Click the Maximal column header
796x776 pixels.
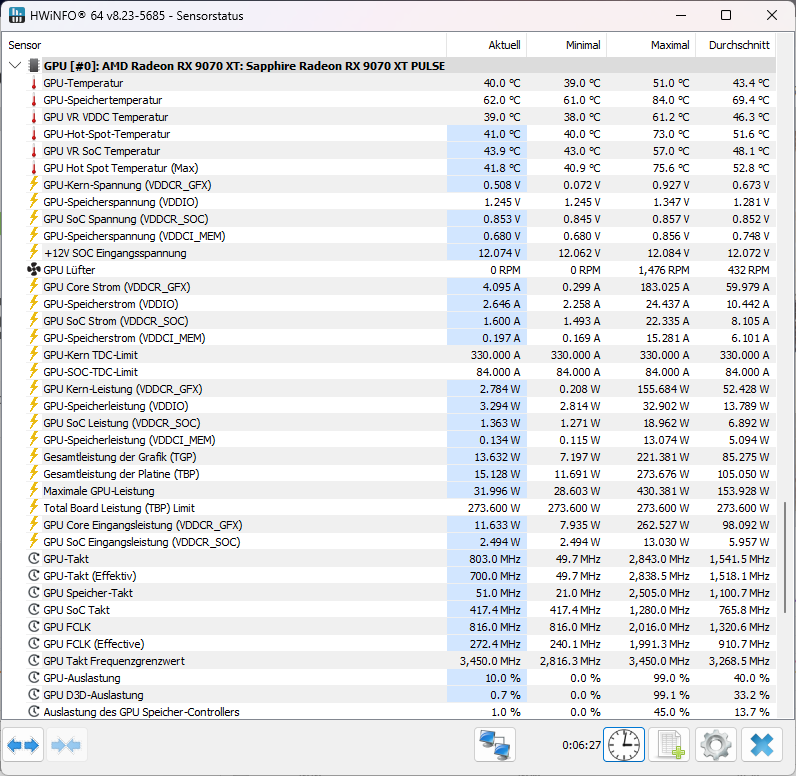click(x=651, y=45)
